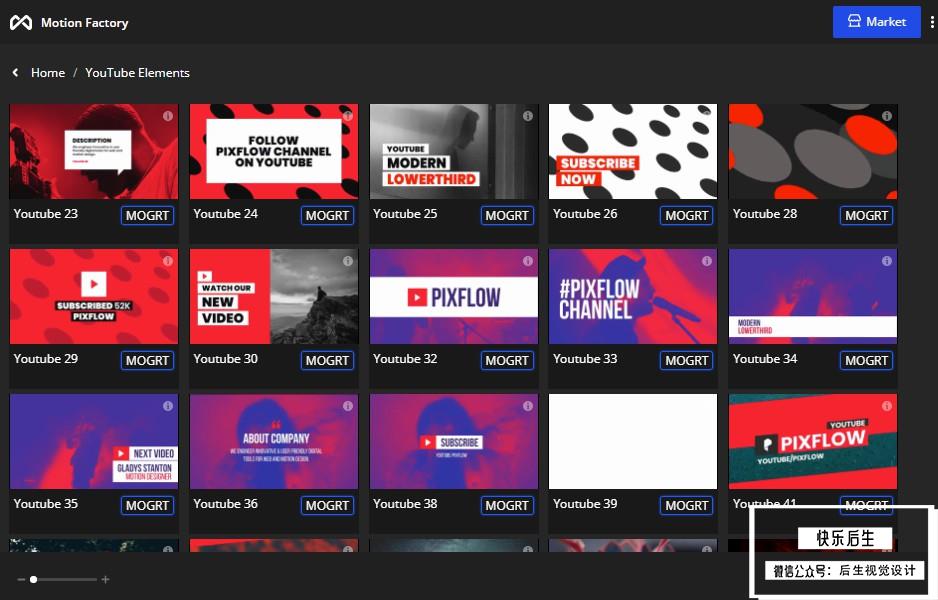Screen dimensions: 938x600
Task: Increase thumbnail size with plus icon
Action: coord(105,579)
